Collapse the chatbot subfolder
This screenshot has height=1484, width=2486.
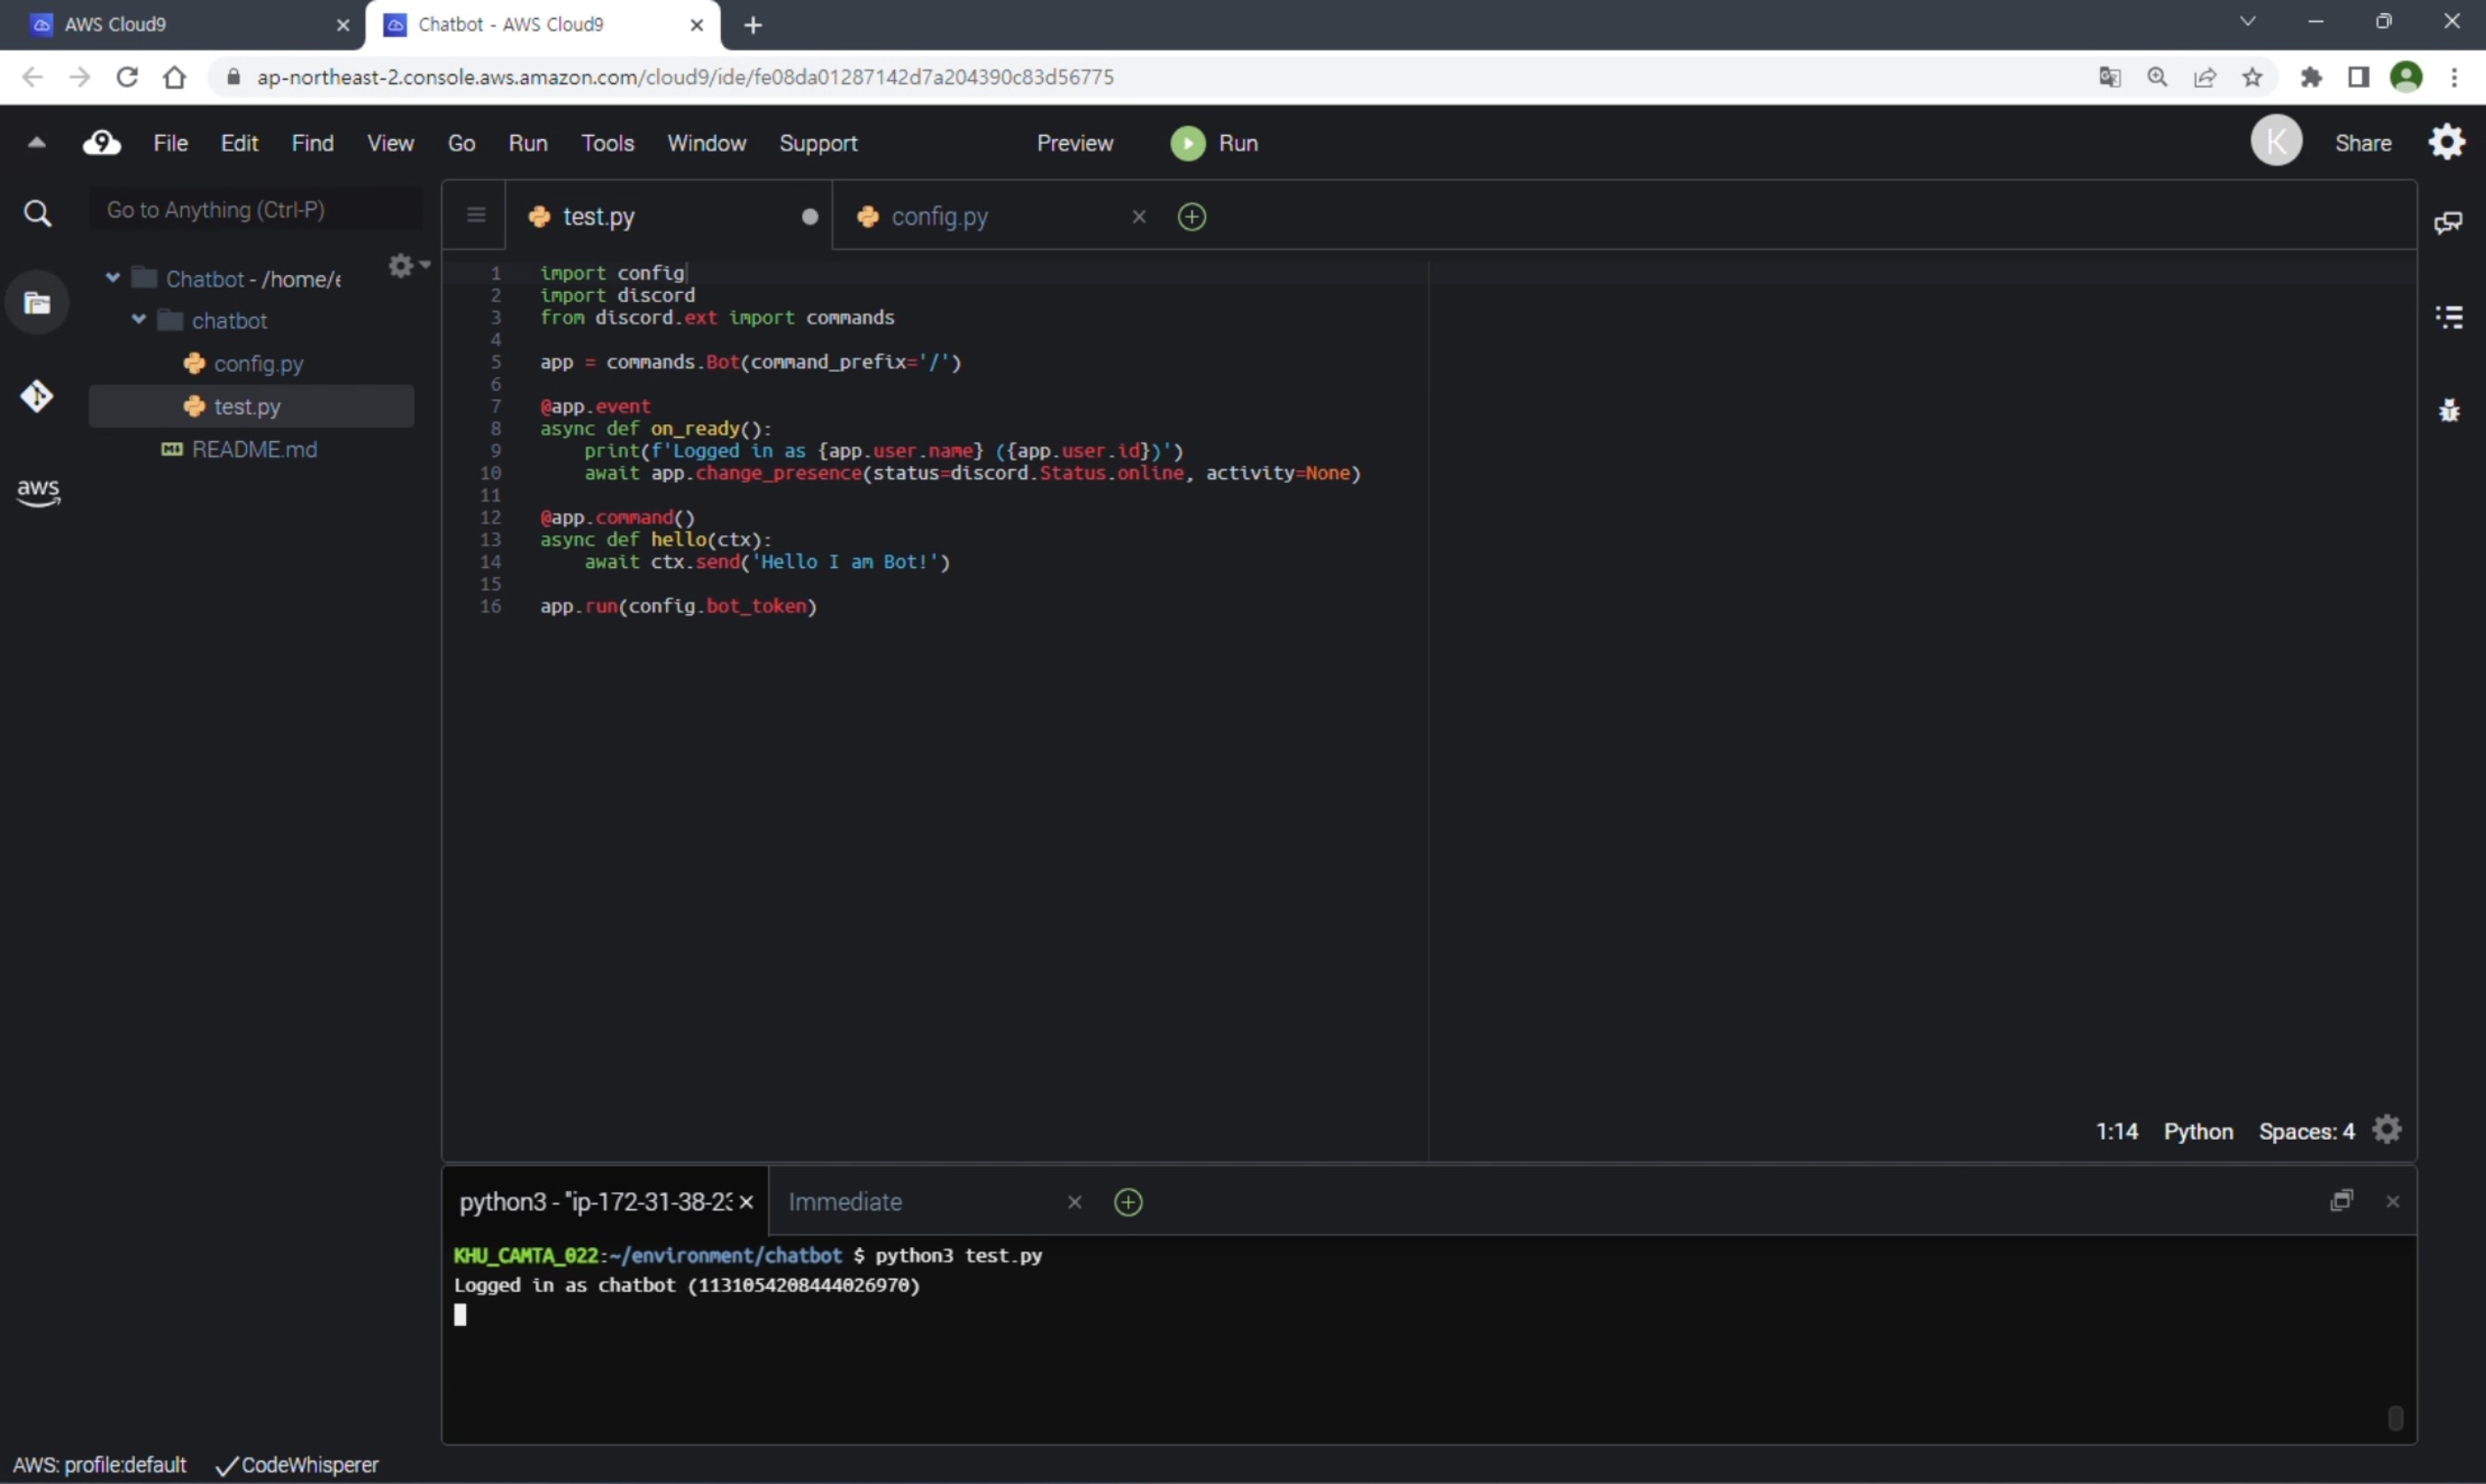click(x=139, y=320)
